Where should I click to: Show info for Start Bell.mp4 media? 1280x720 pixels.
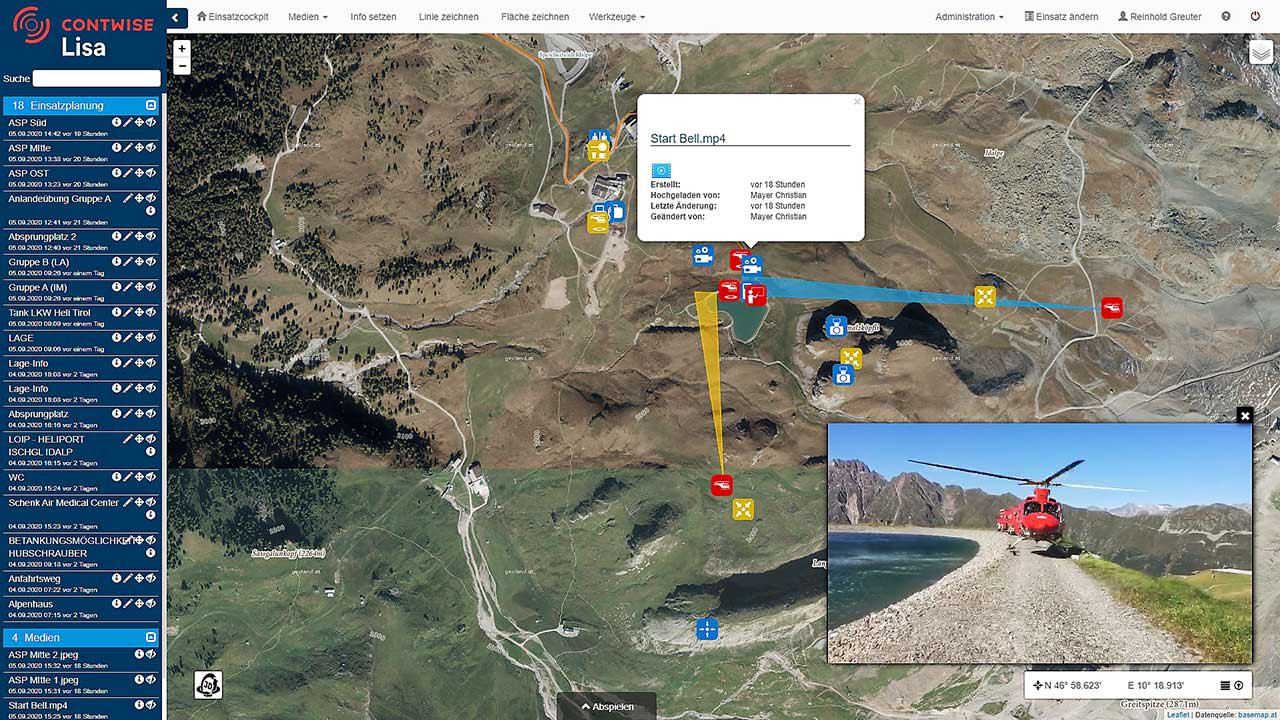pos(139,705)
